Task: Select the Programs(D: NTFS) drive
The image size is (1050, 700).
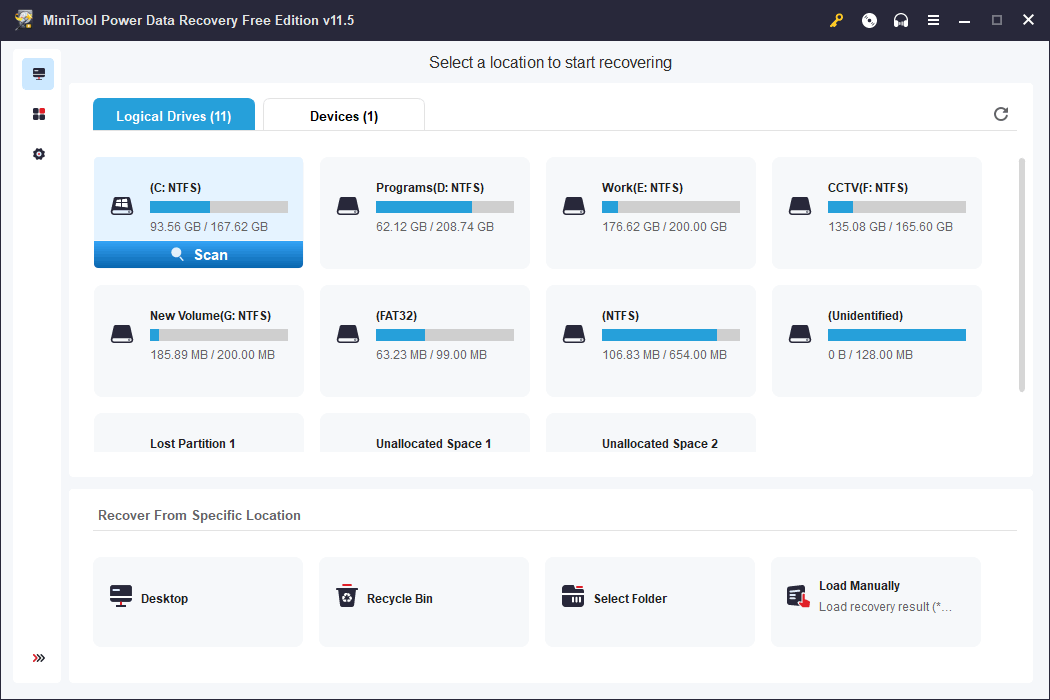Action: click(x=424, y=212)
